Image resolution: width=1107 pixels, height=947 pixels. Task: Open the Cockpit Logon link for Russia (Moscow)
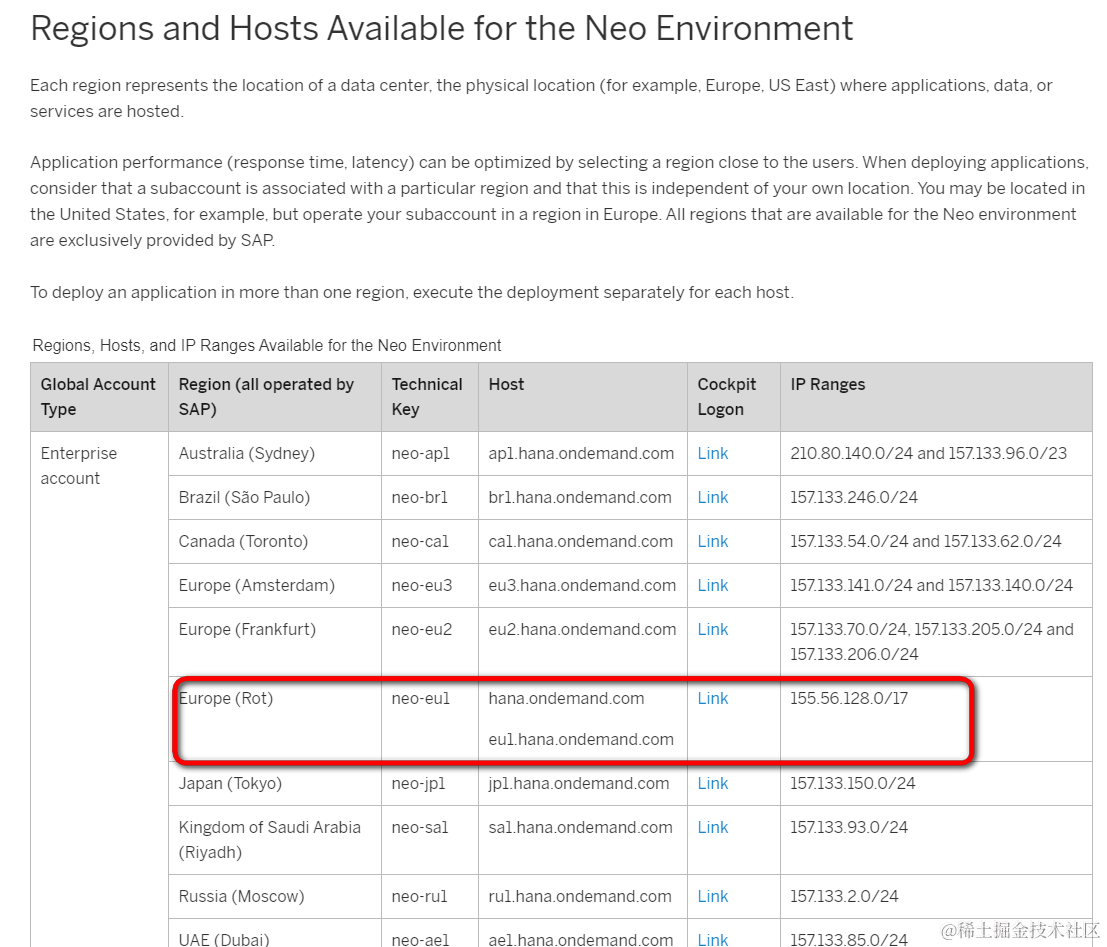[712, 896]
